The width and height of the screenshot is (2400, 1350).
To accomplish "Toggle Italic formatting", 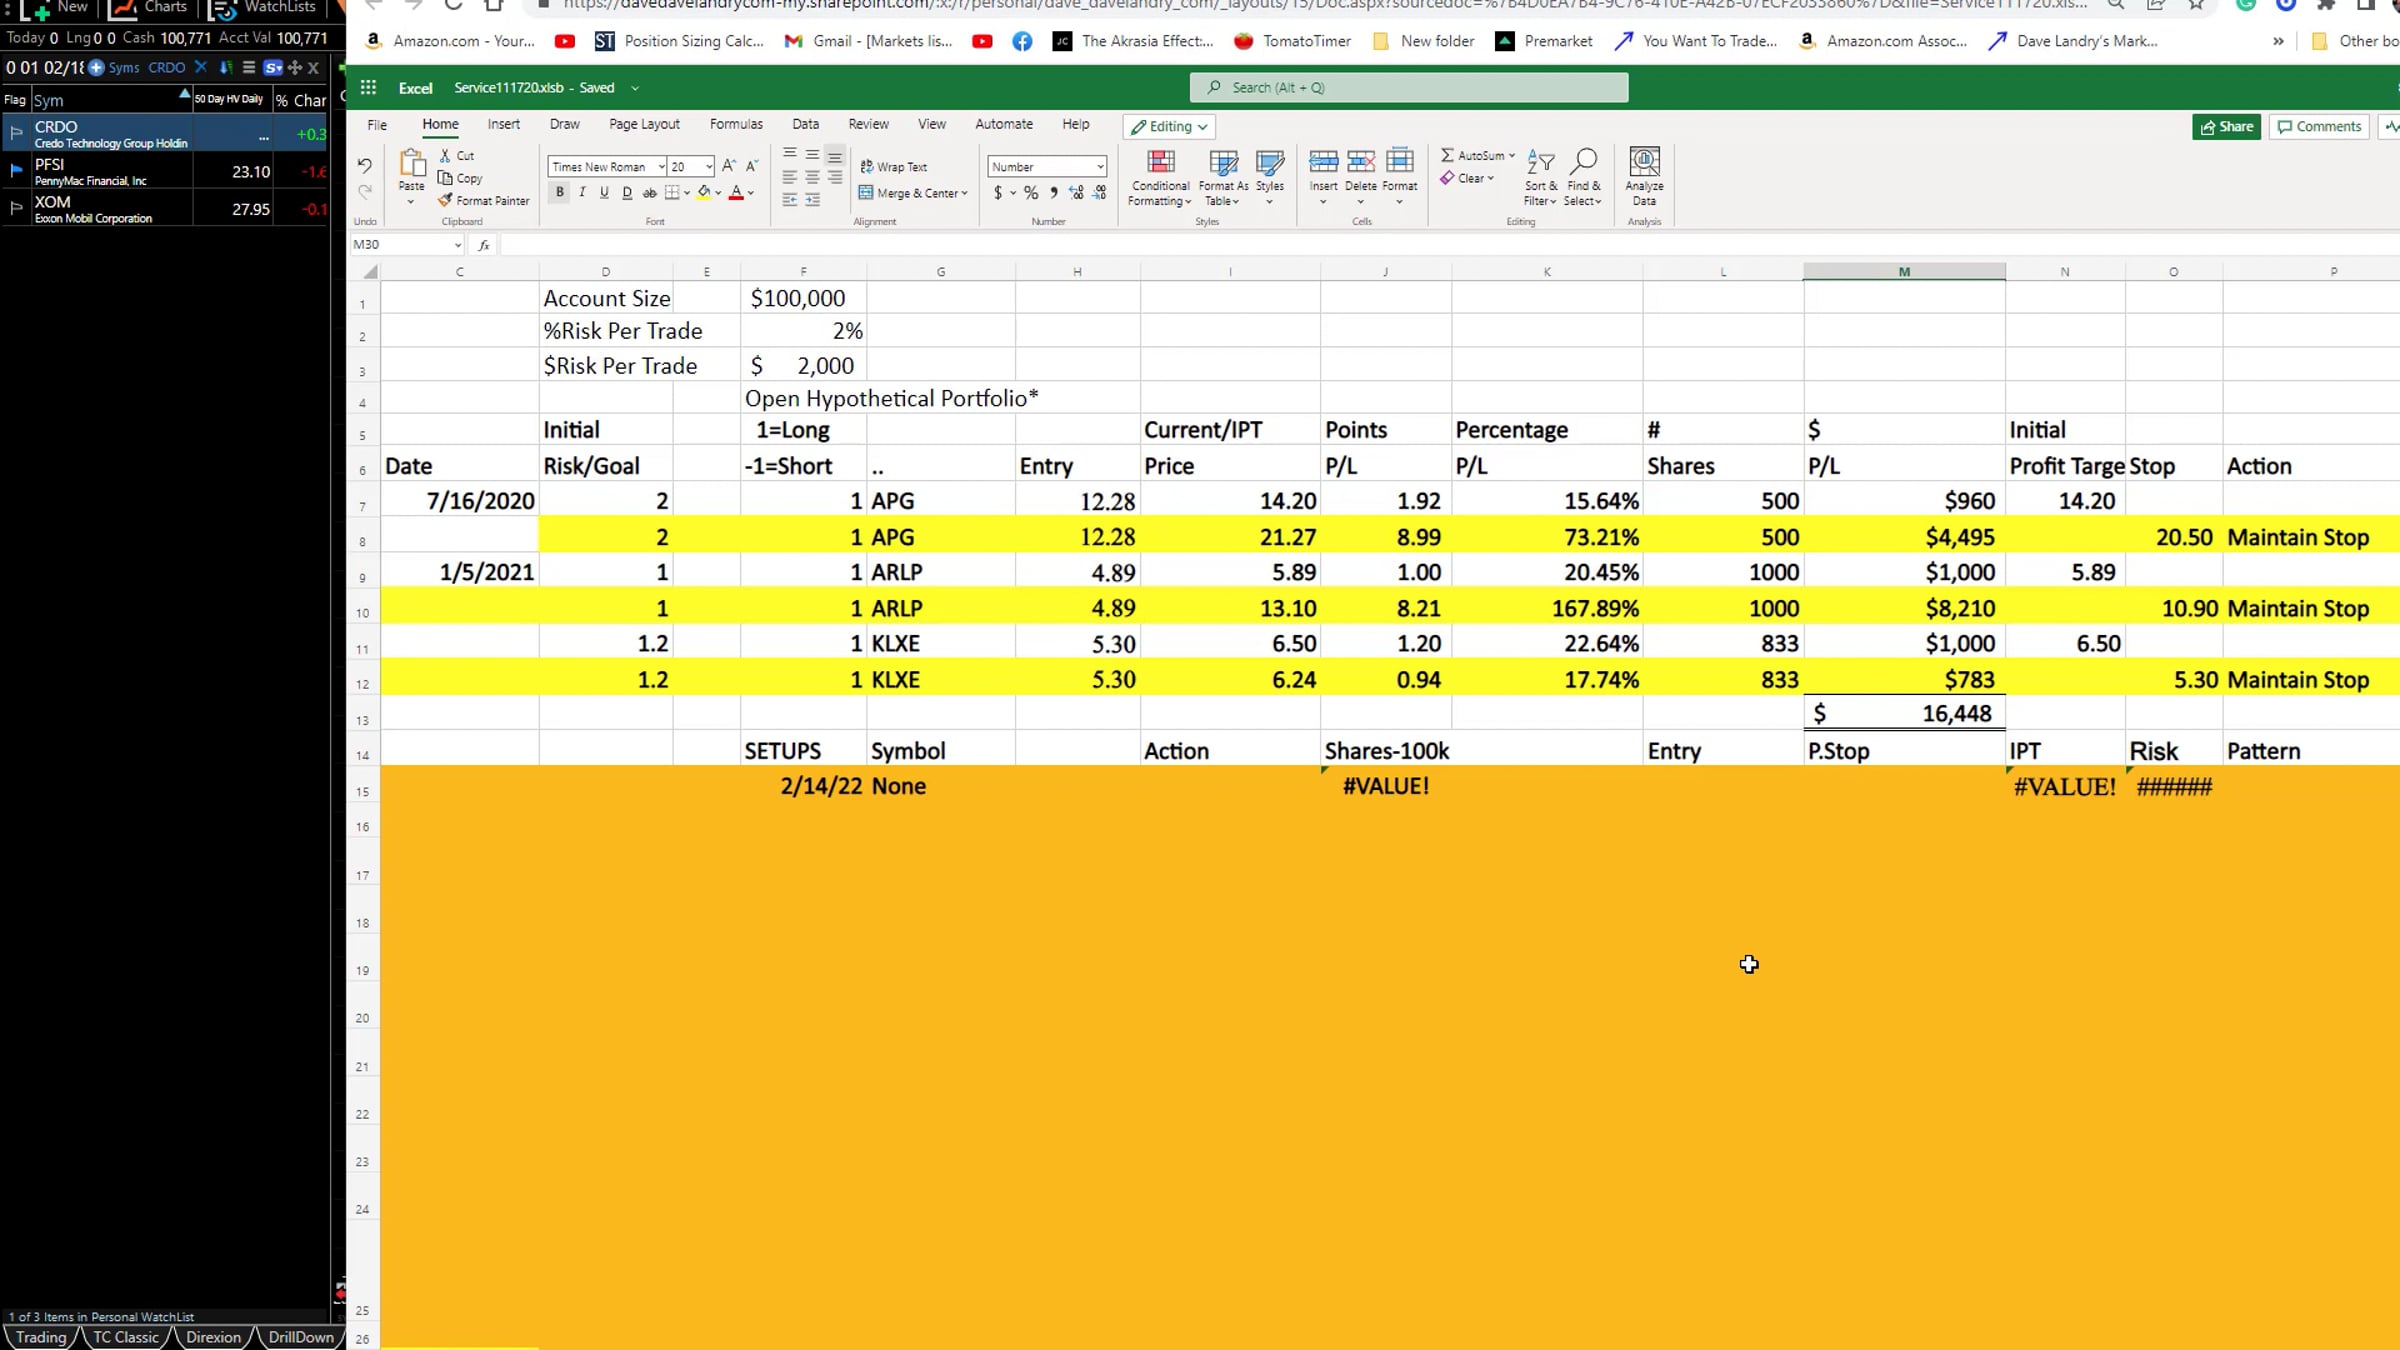I will (582, 192).
